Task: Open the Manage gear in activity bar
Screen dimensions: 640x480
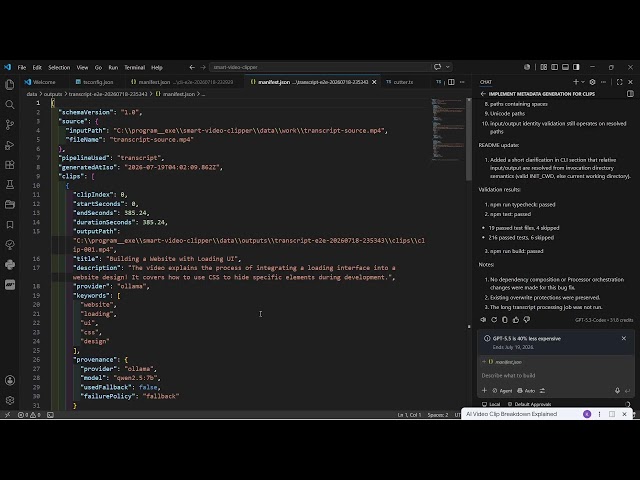Action: coord(10,400)
